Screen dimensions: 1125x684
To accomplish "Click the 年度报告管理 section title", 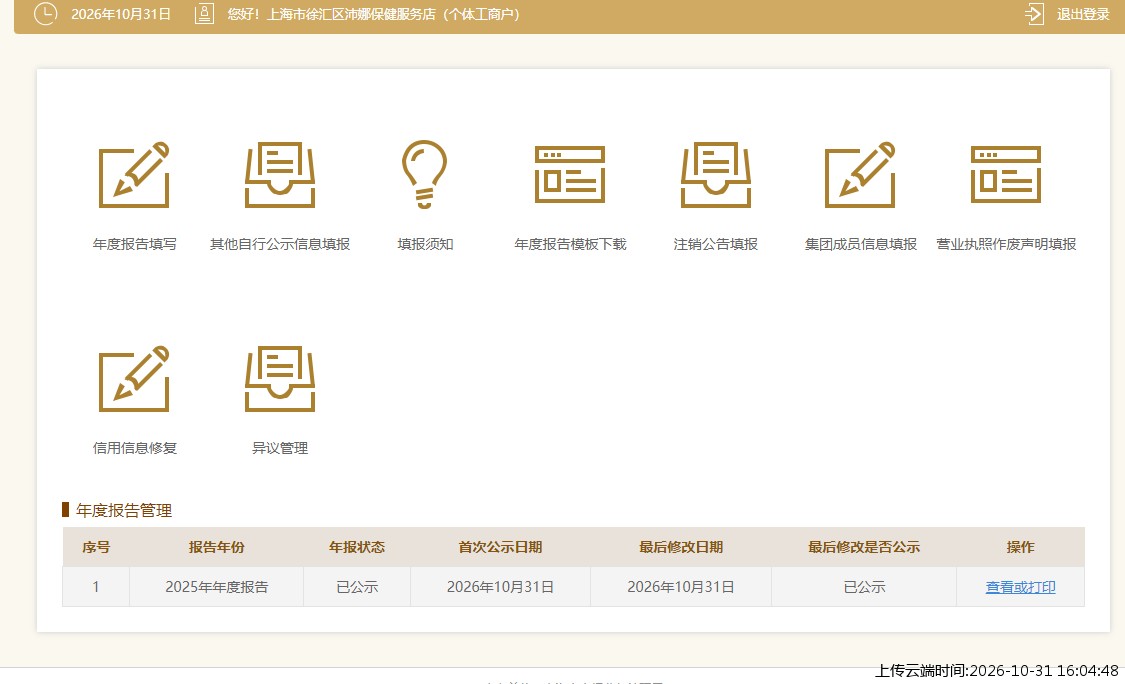I will (x=124, y=510).
